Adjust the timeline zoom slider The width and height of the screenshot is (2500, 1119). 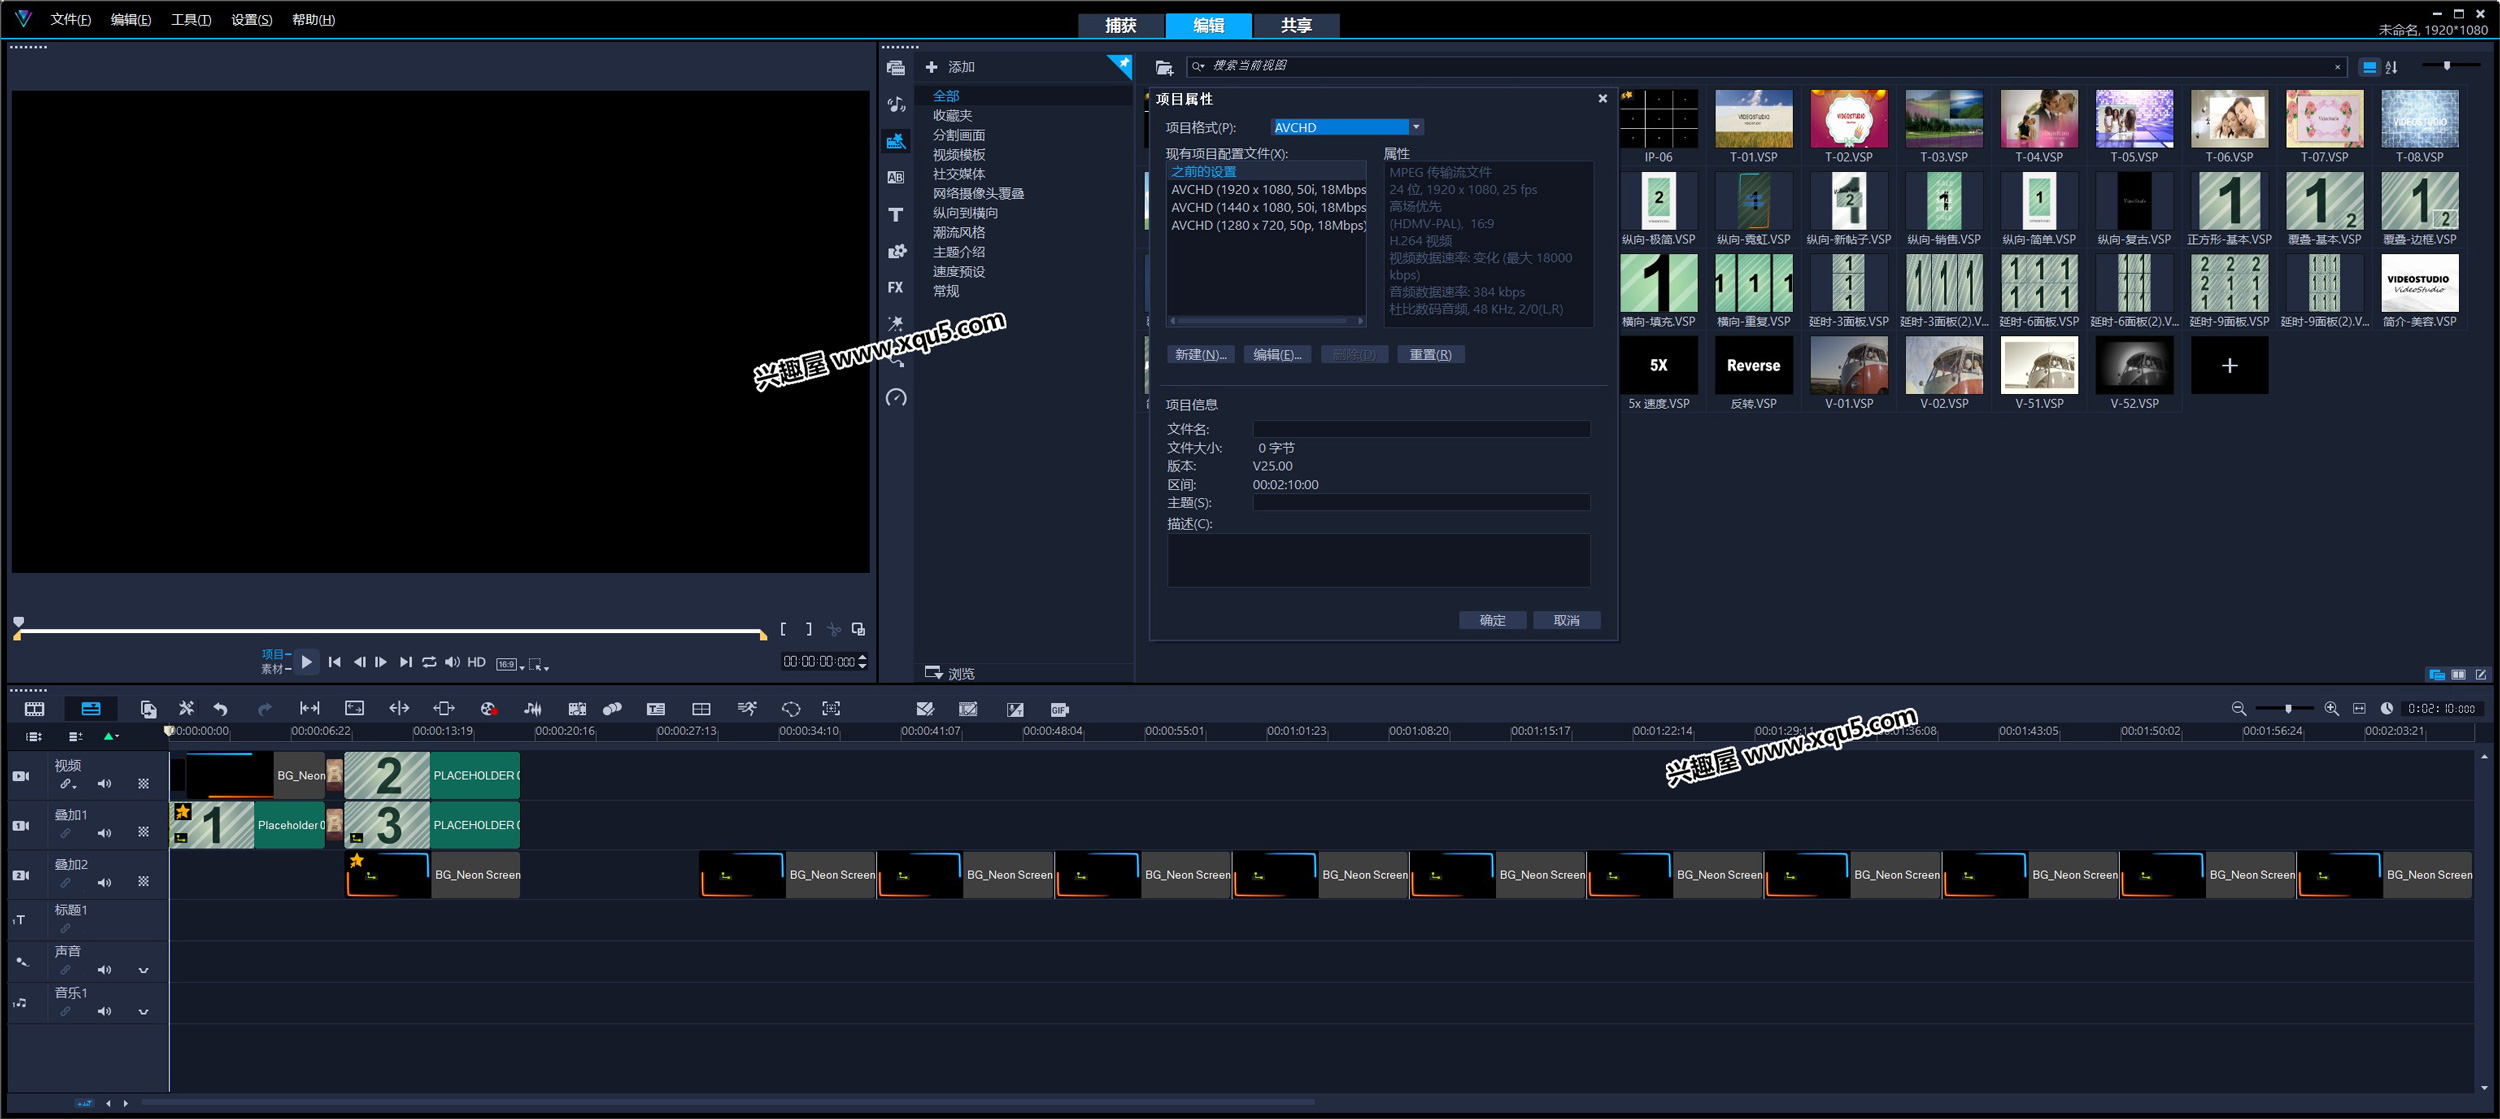coord(2284,708)
